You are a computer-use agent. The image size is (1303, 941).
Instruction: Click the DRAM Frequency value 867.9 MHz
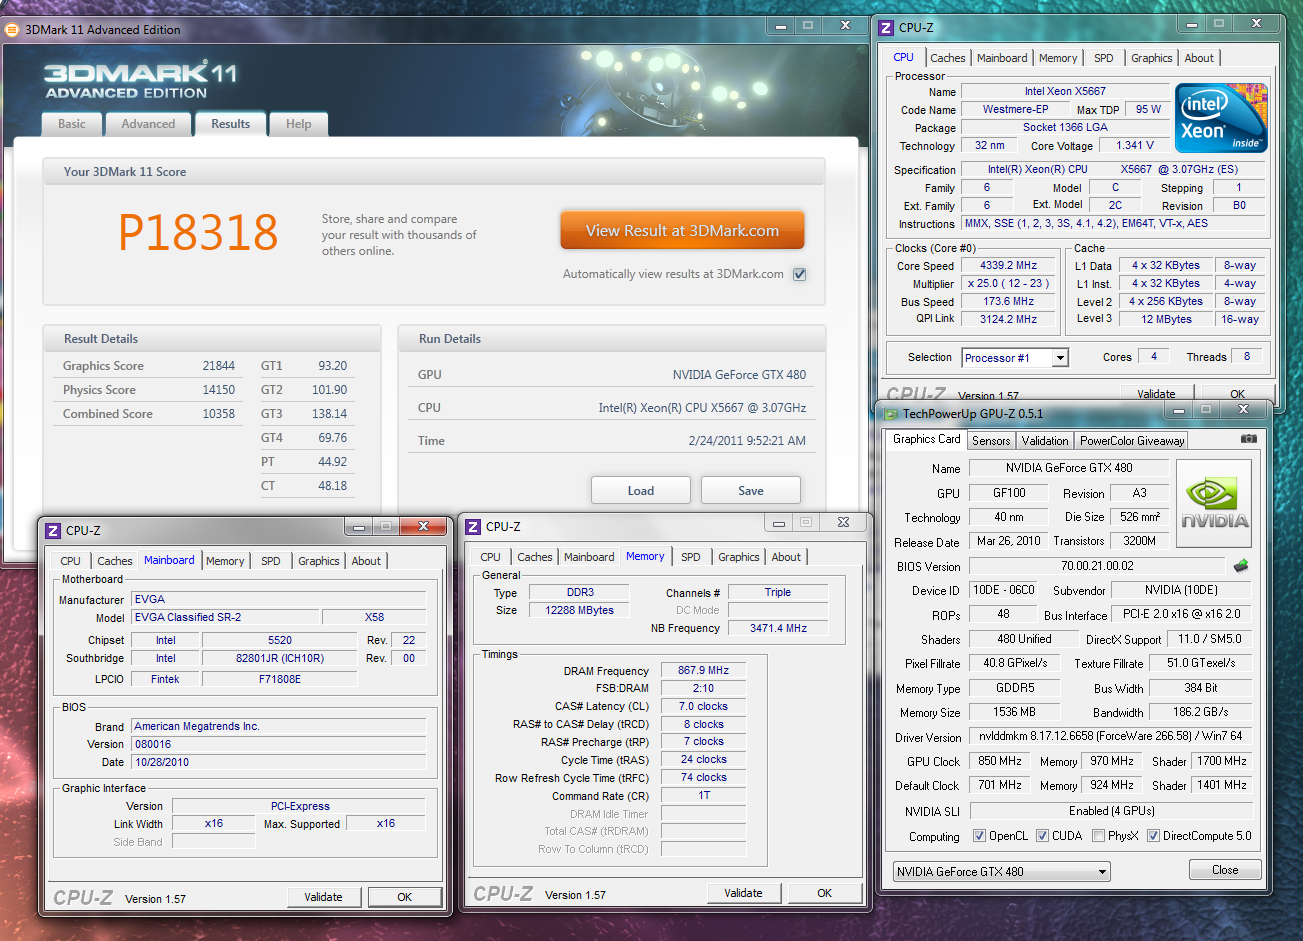click(704, 671)
